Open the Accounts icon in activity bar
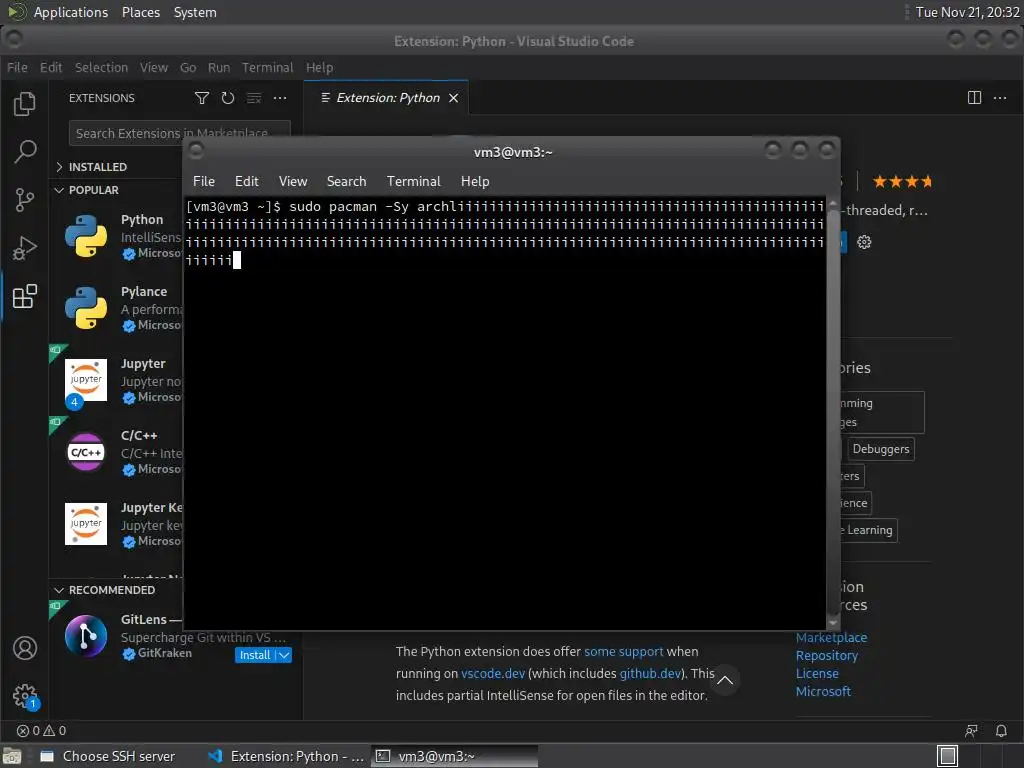1024x768 pixels. click(25, 648)
